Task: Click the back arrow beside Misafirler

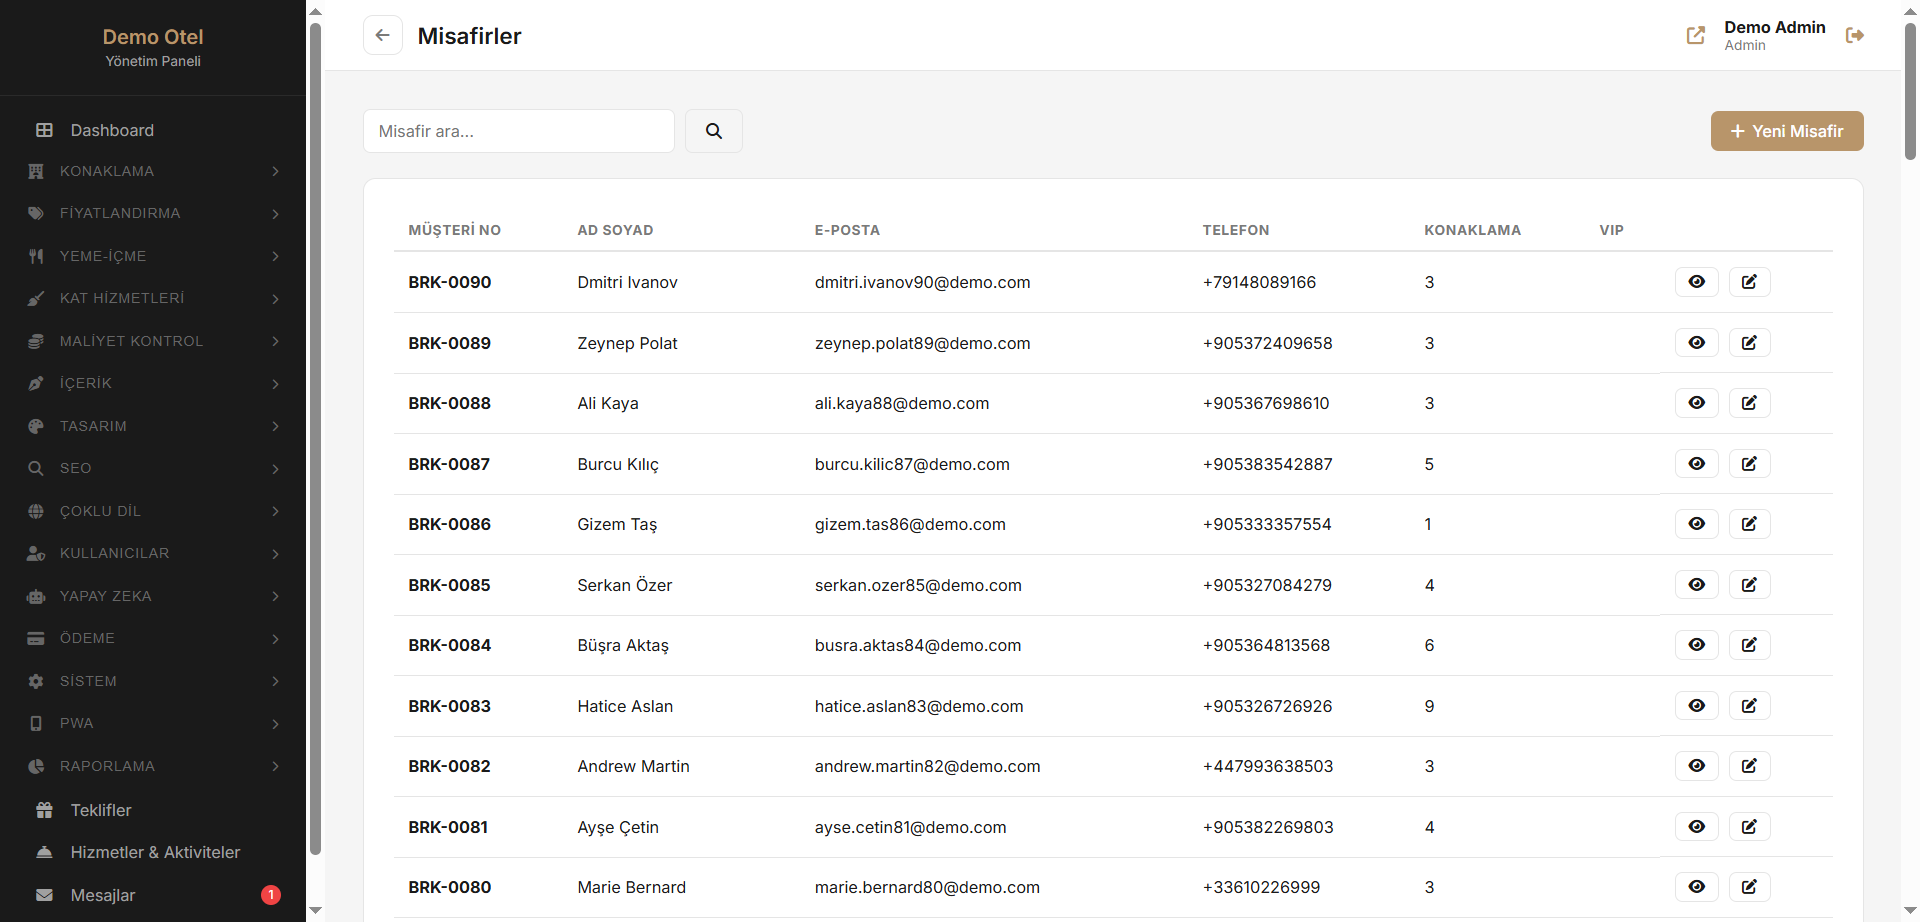Action: click(x=382, y=35)
